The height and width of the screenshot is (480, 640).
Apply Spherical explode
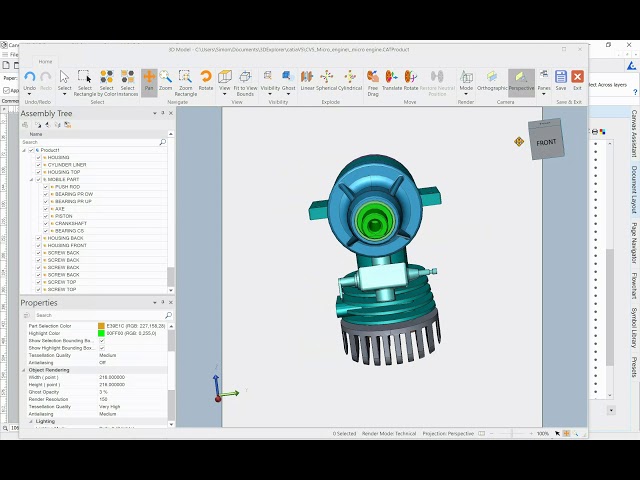tap(327, 80)
